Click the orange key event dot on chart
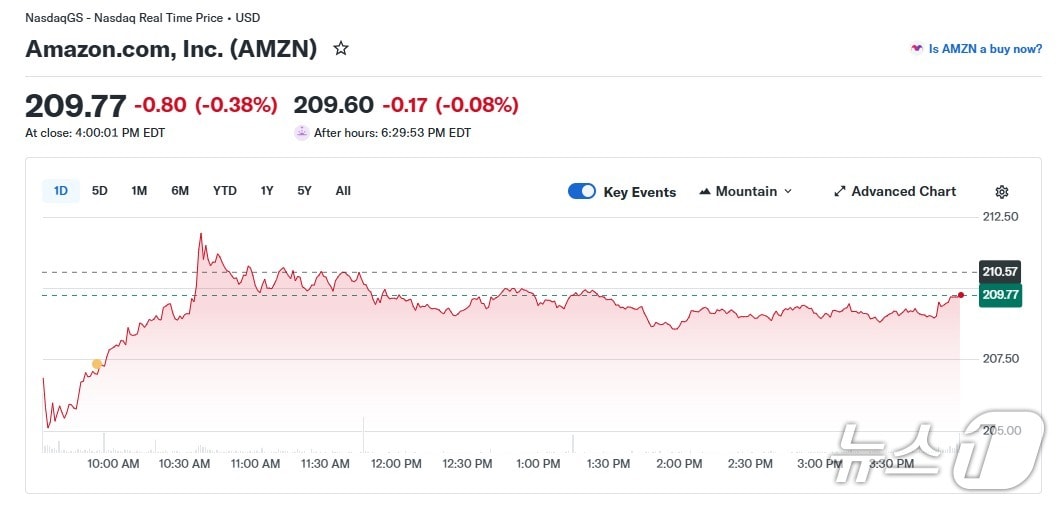This screenshot has width=1061, height=506. point(96,364)
